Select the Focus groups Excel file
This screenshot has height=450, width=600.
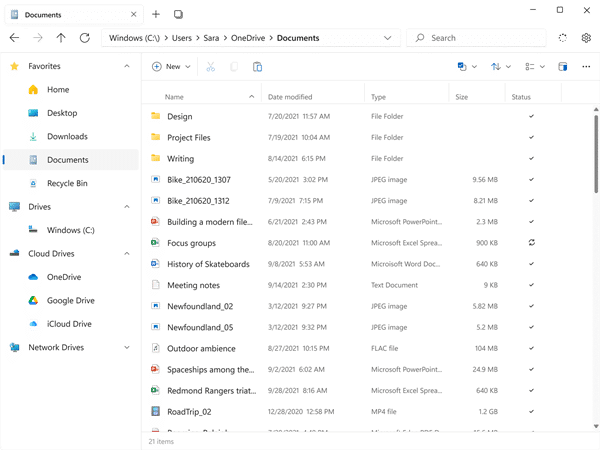click(190, 243)
